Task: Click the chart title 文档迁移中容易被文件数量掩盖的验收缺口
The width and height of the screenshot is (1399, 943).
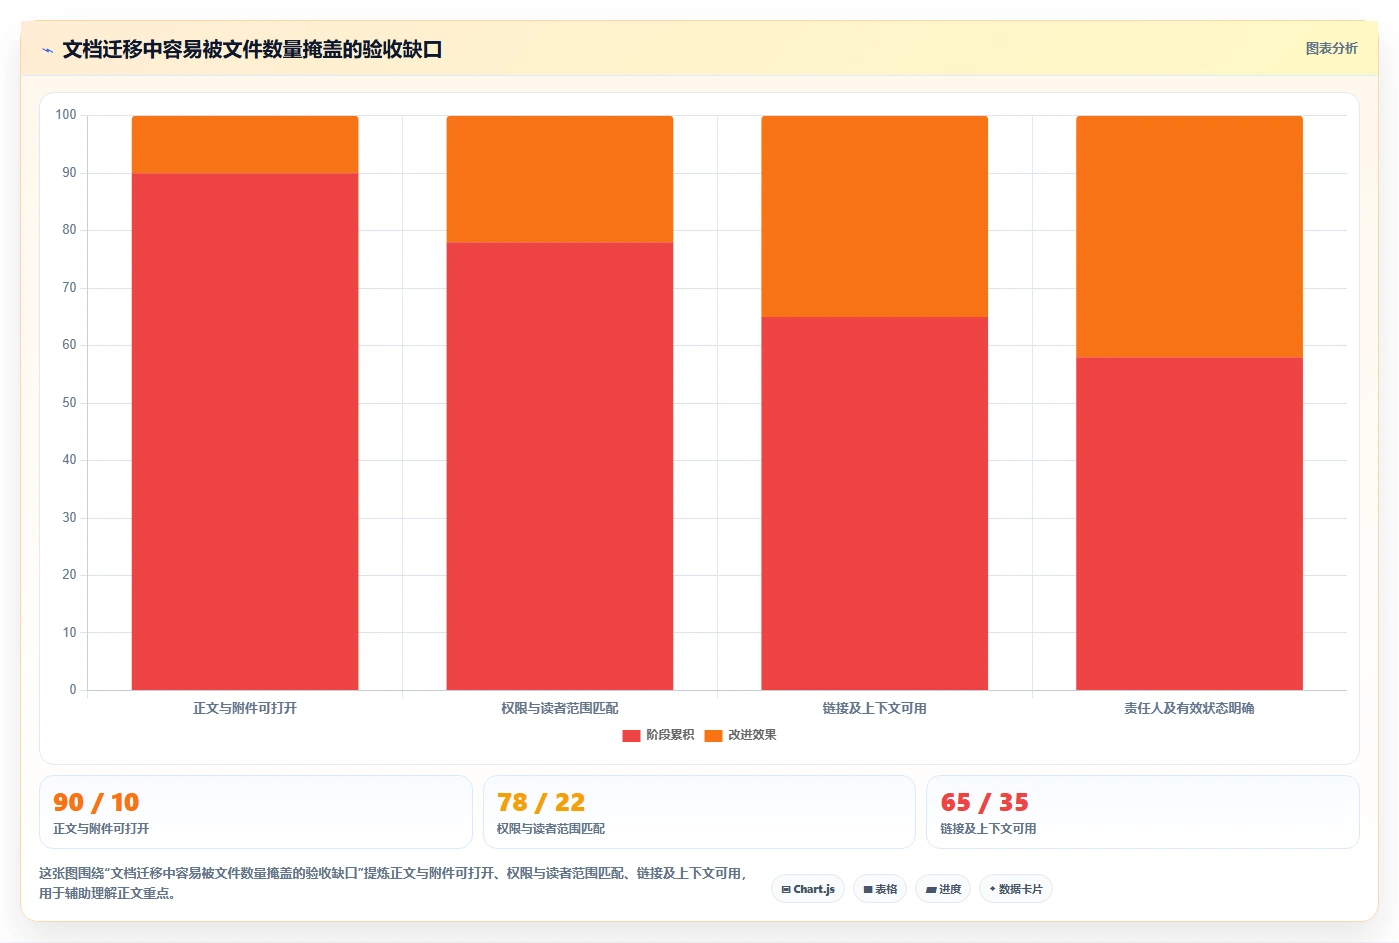Action: click(x=252, y=49)
